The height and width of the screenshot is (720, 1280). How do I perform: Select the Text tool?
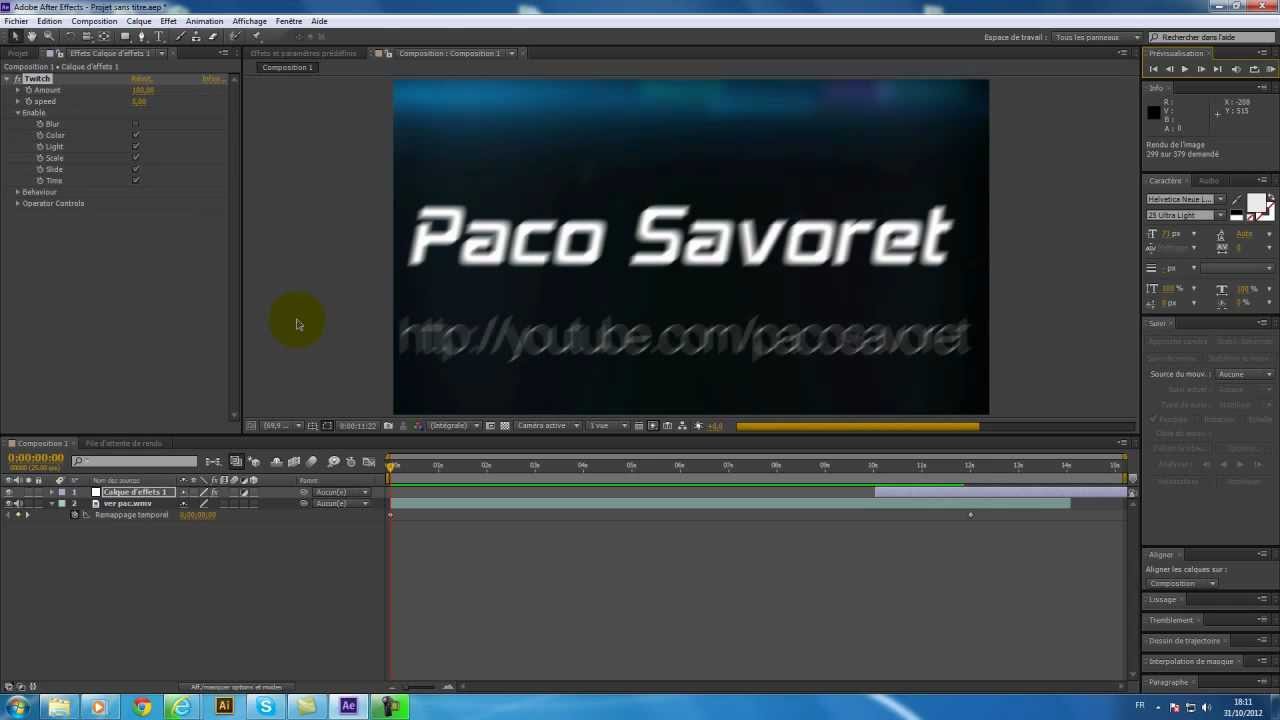click(159, 37)
